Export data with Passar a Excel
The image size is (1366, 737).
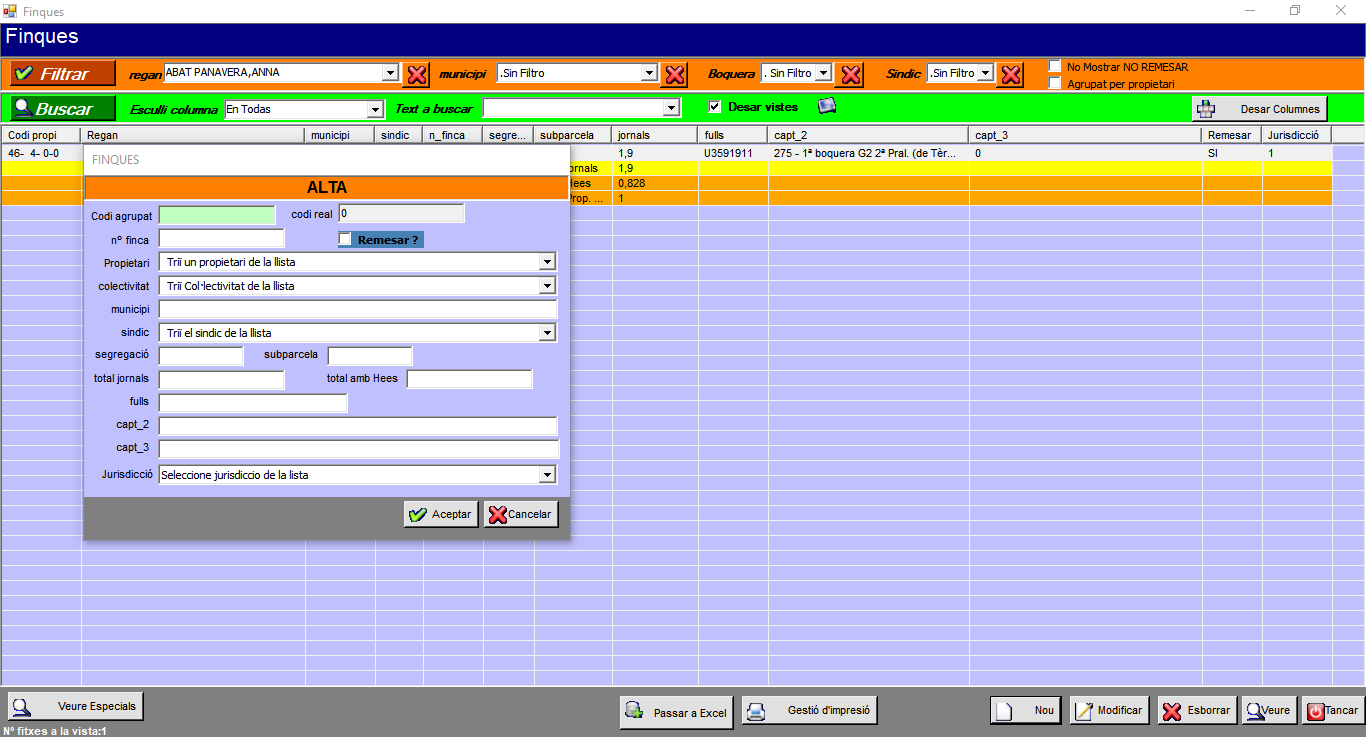(x=677, y=712)
